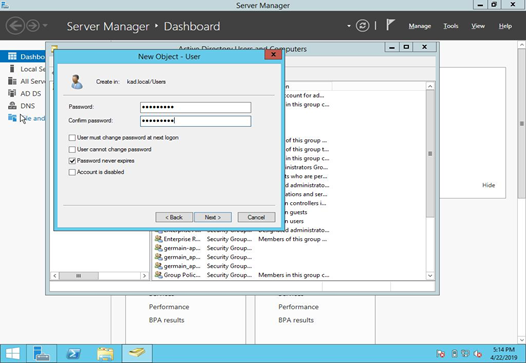Open navigation history dropdown arrow

click(45, 26)
